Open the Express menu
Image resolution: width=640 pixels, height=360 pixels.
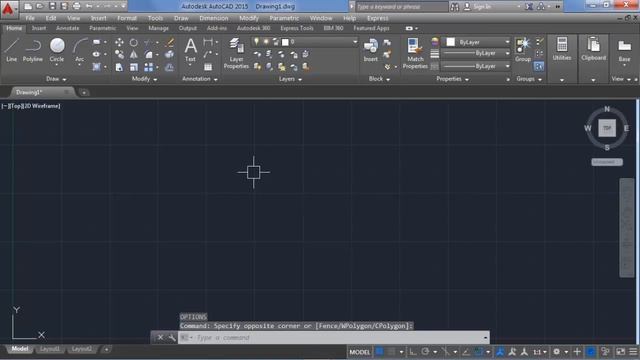[378, 18]
